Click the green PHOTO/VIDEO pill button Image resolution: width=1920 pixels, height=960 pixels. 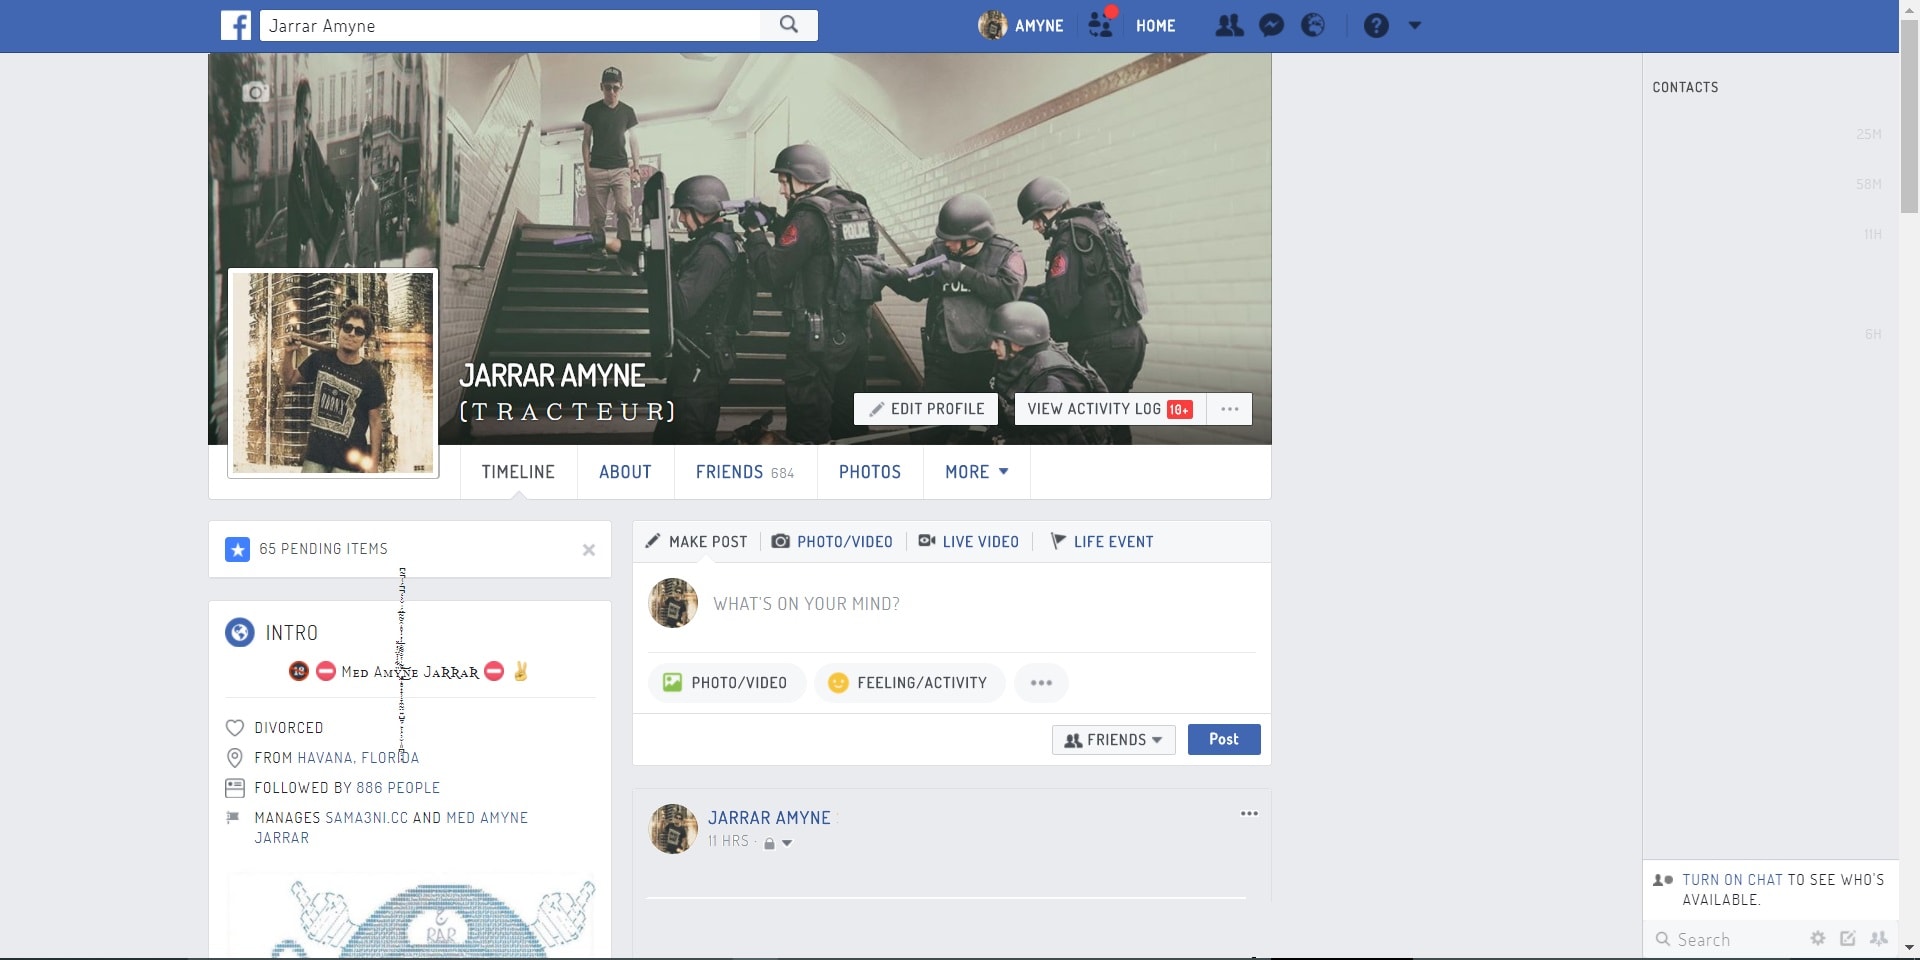pos(727,683)
